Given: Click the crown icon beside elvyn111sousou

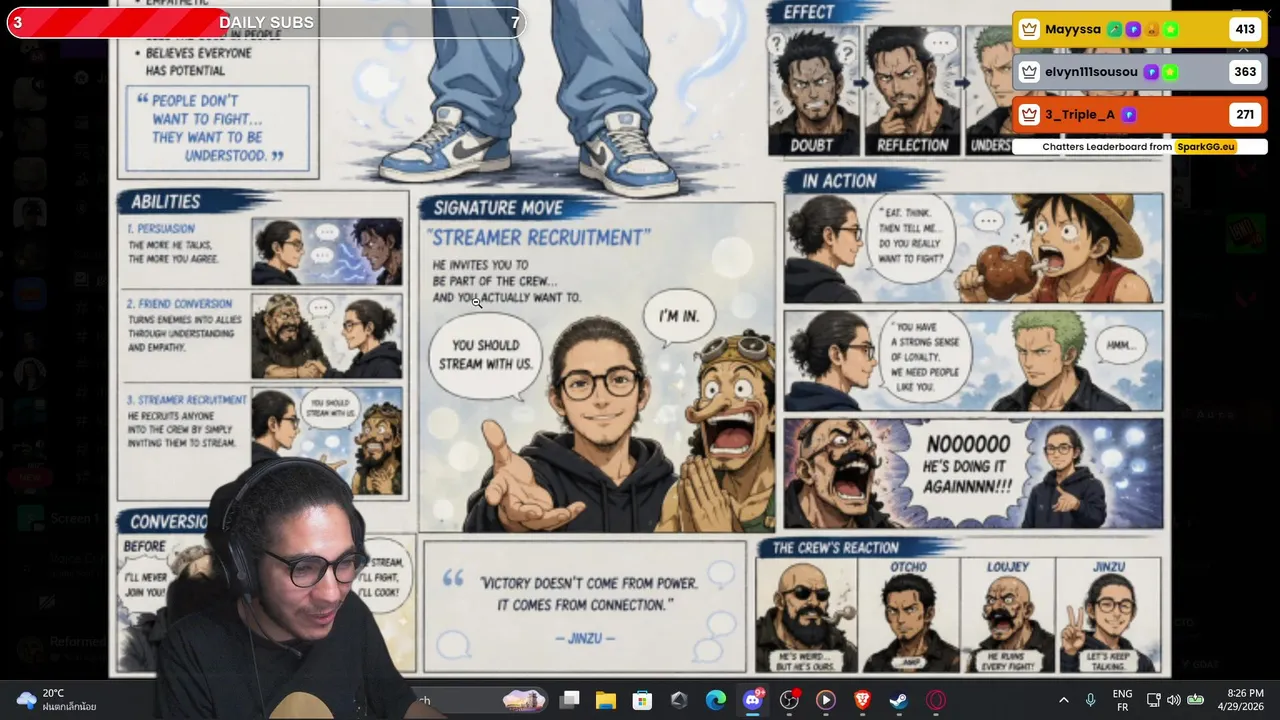Looking at the screenshot, I should coord(1029,72).
